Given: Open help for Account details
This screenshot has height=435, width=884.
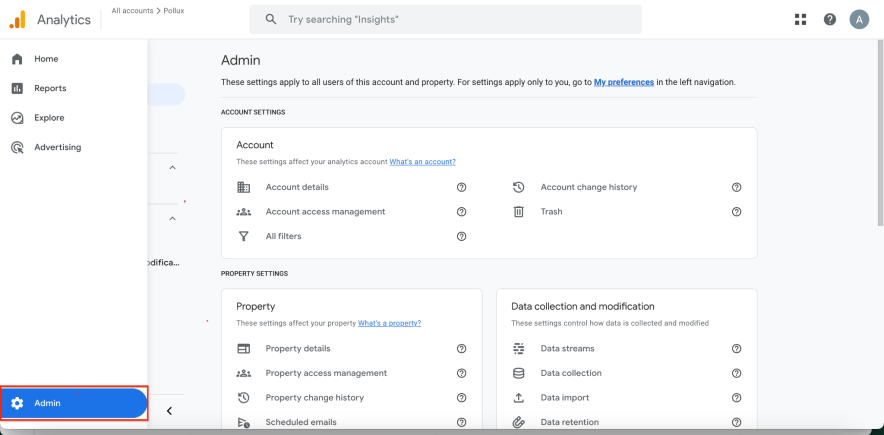Looking at the screenshot, I should coord(461,187).
